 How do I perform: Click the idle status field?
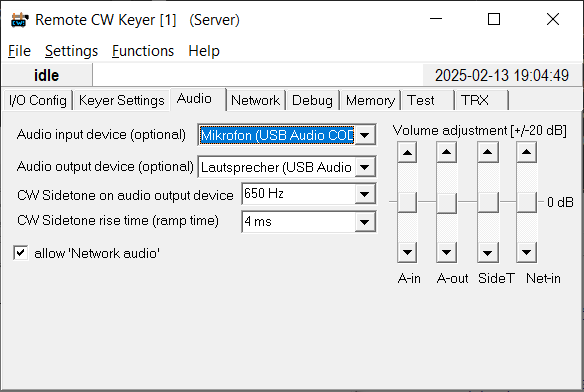(x=47, y=75)
